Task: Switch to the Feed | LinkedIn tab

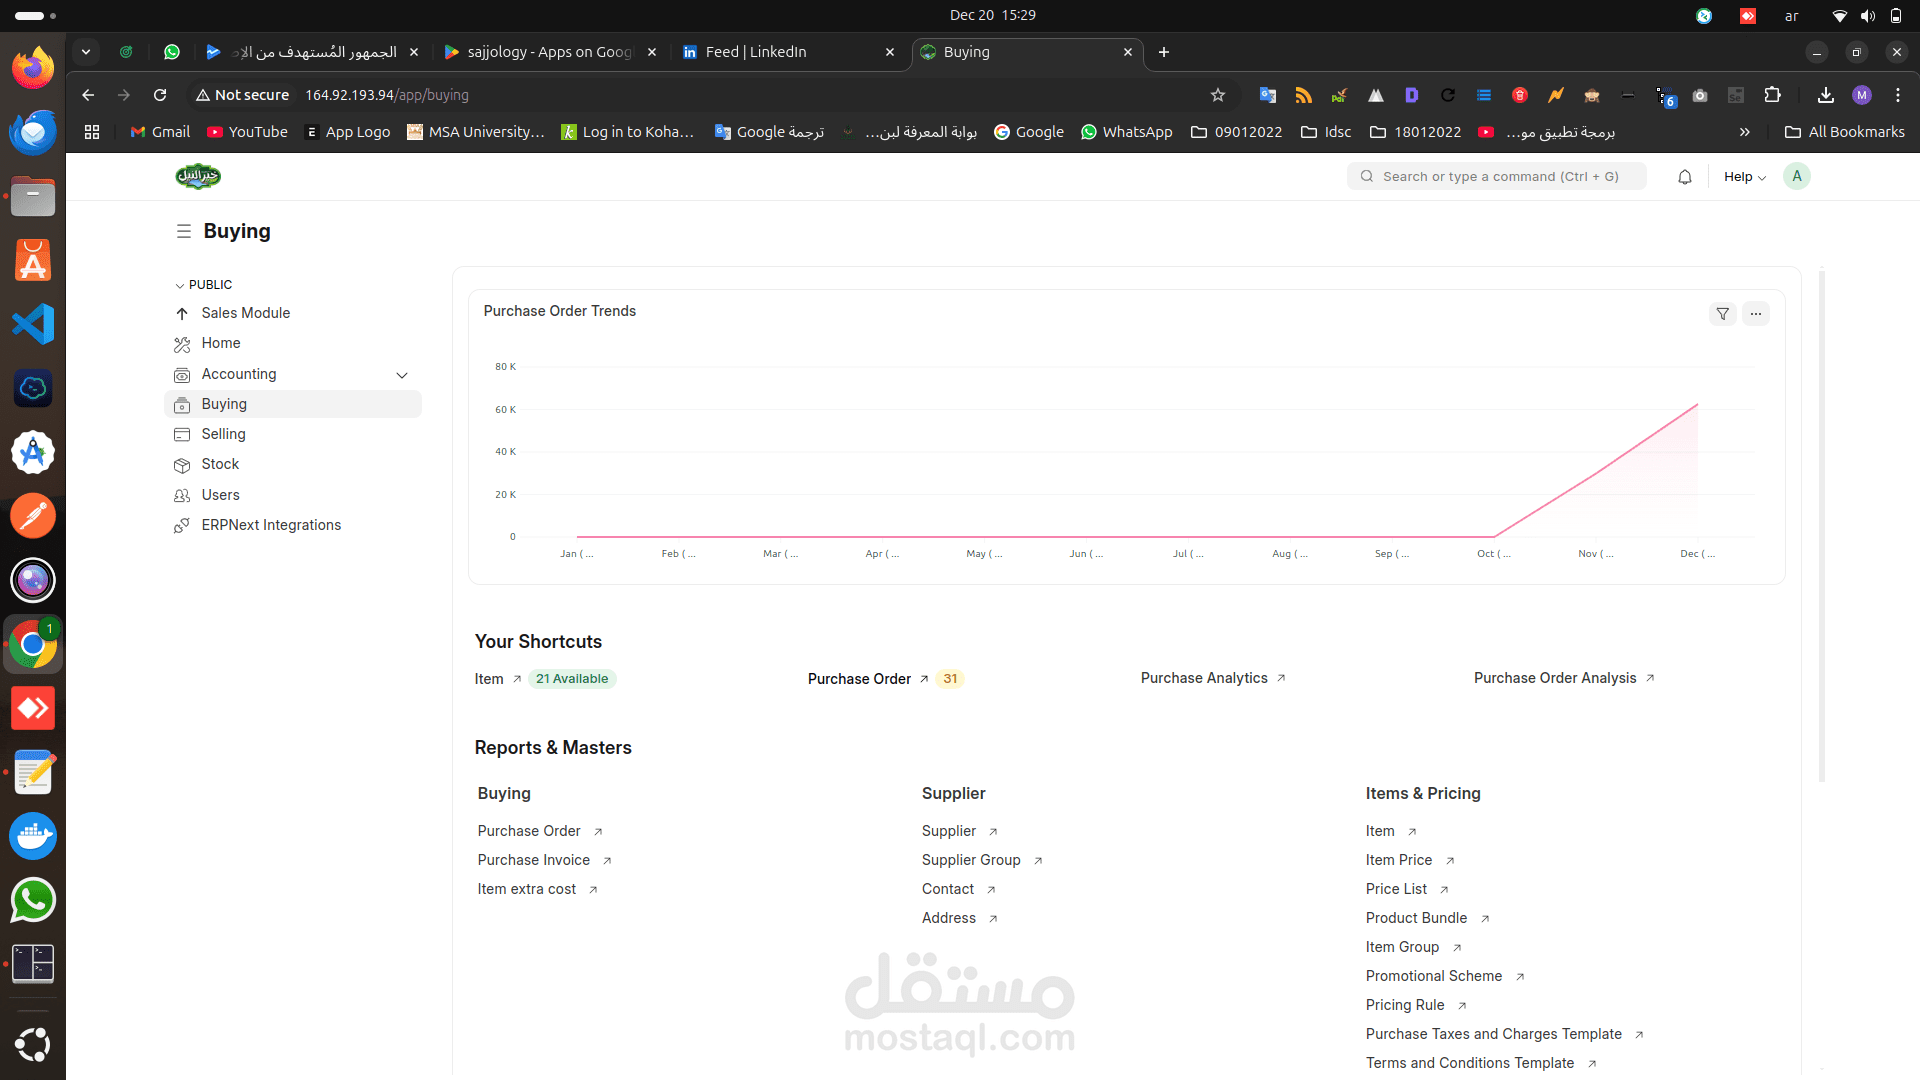Action: [756, 52]
